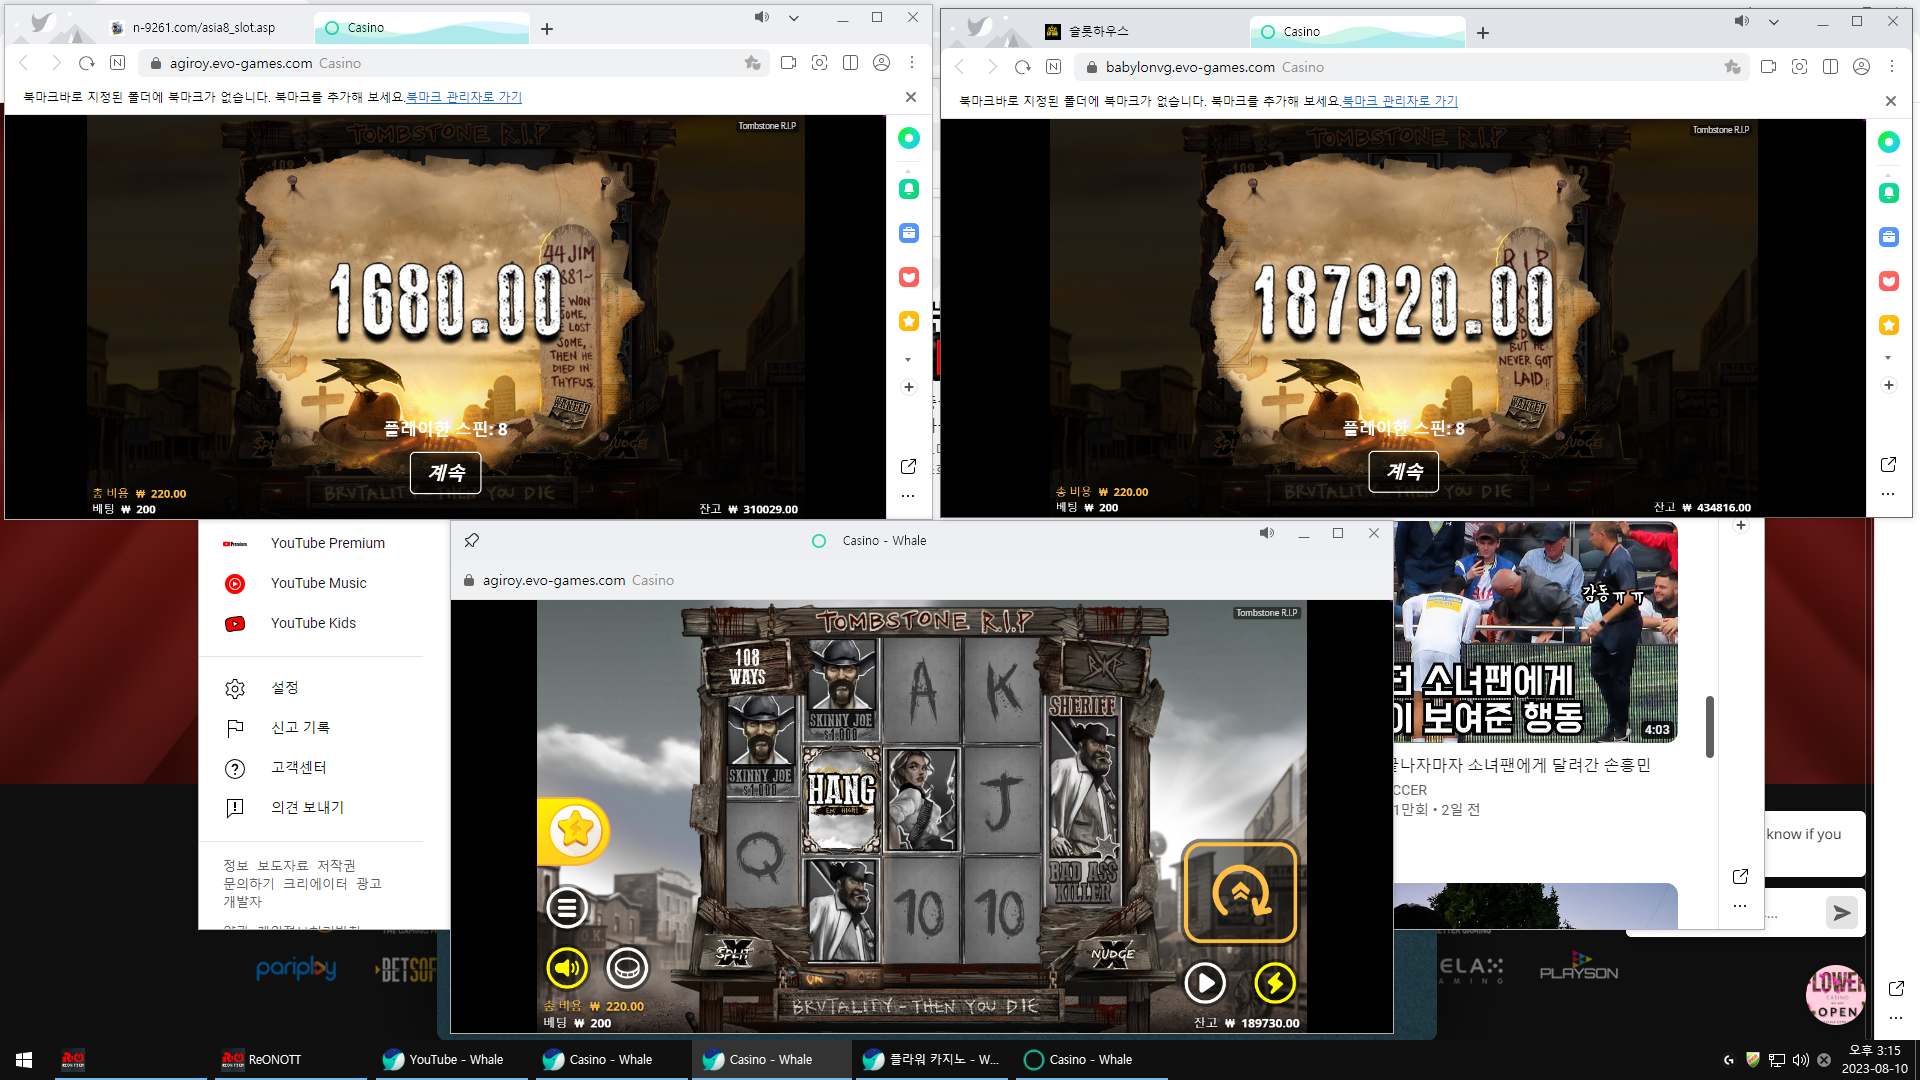Expand tab search chevron in right browser

tap(1773, 22)
